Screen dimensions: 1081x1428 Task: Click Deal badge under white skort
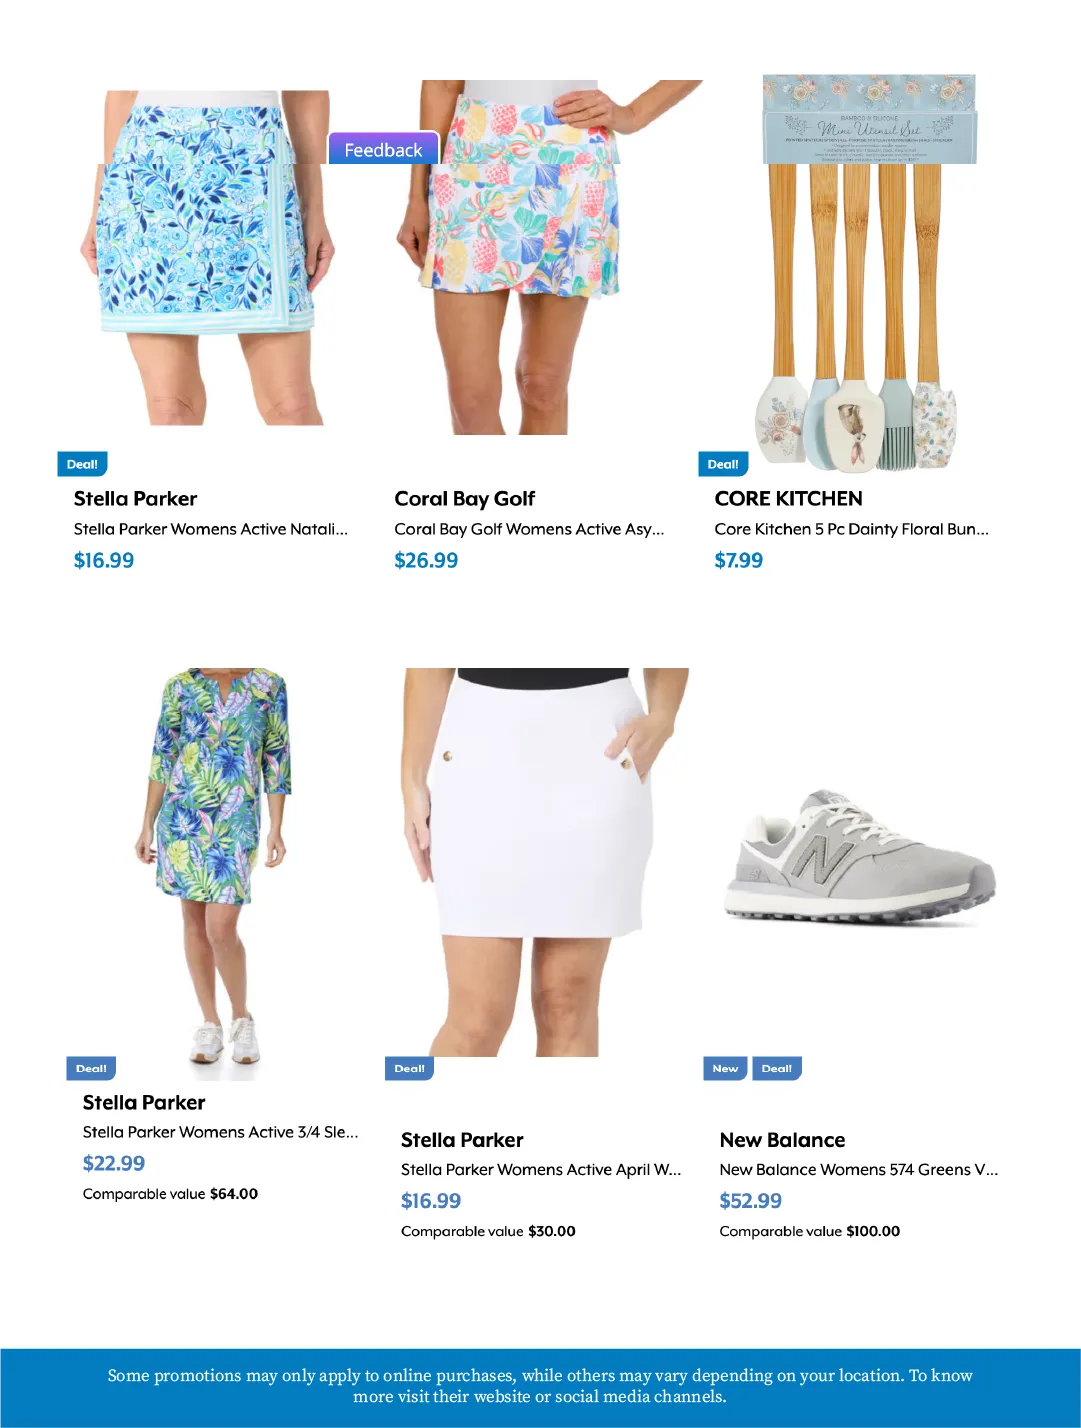[x=409, y=1068]
